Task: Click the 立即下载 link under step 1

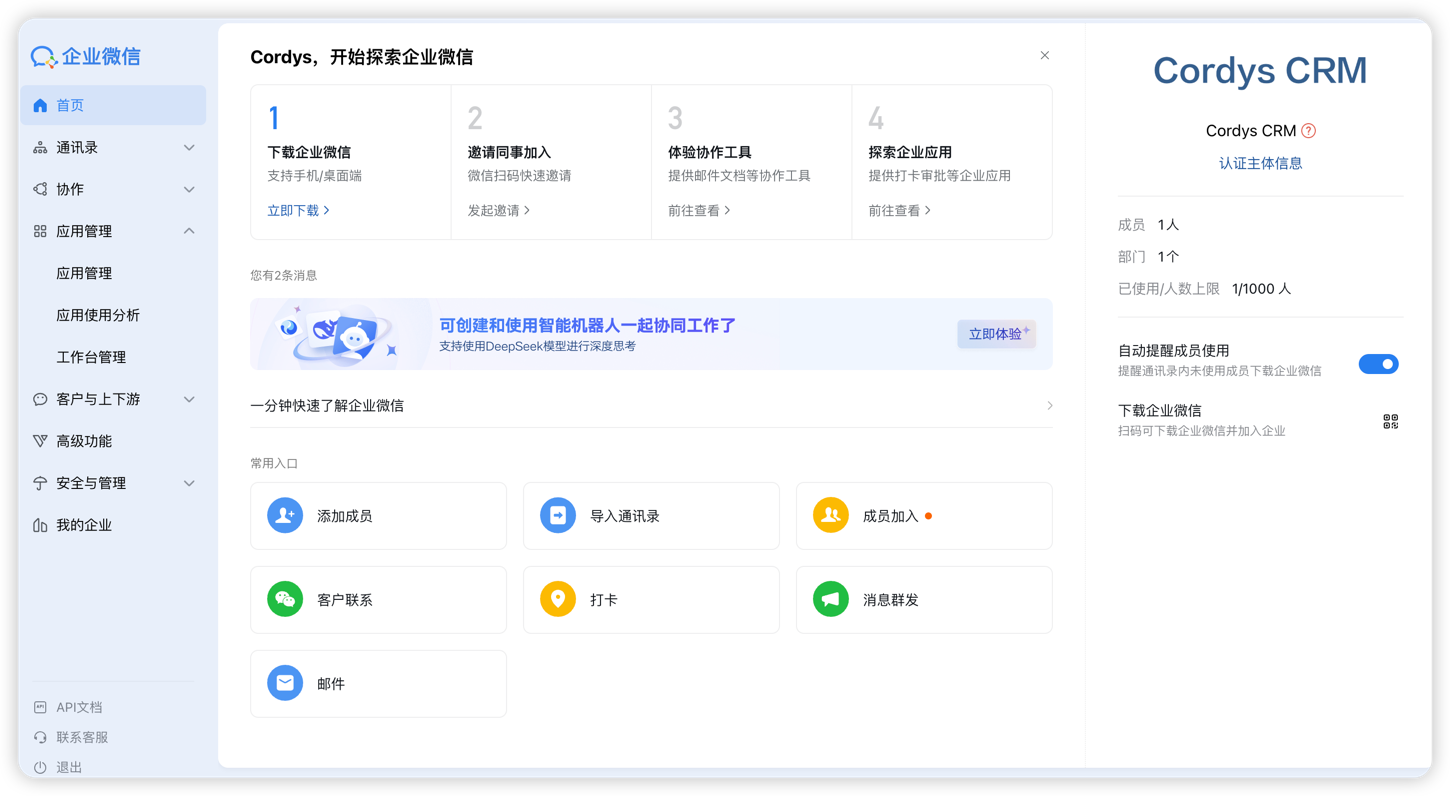Action: pos(293,211)
